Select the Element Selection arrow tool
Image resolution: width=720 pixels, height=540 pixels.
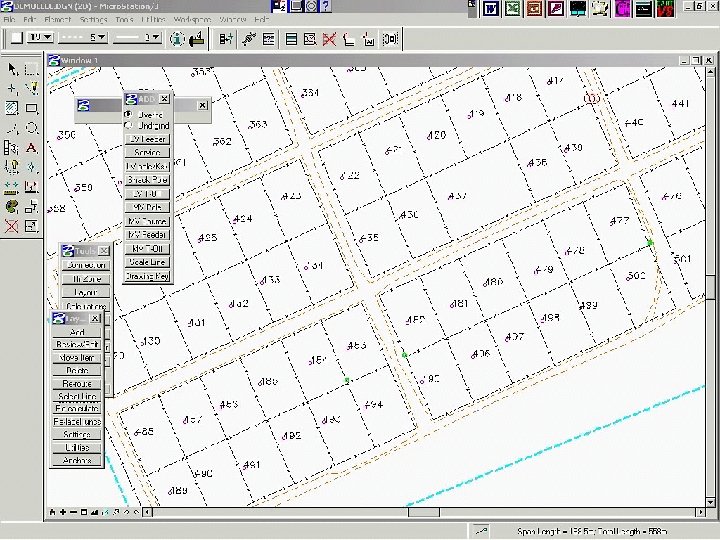12,69
